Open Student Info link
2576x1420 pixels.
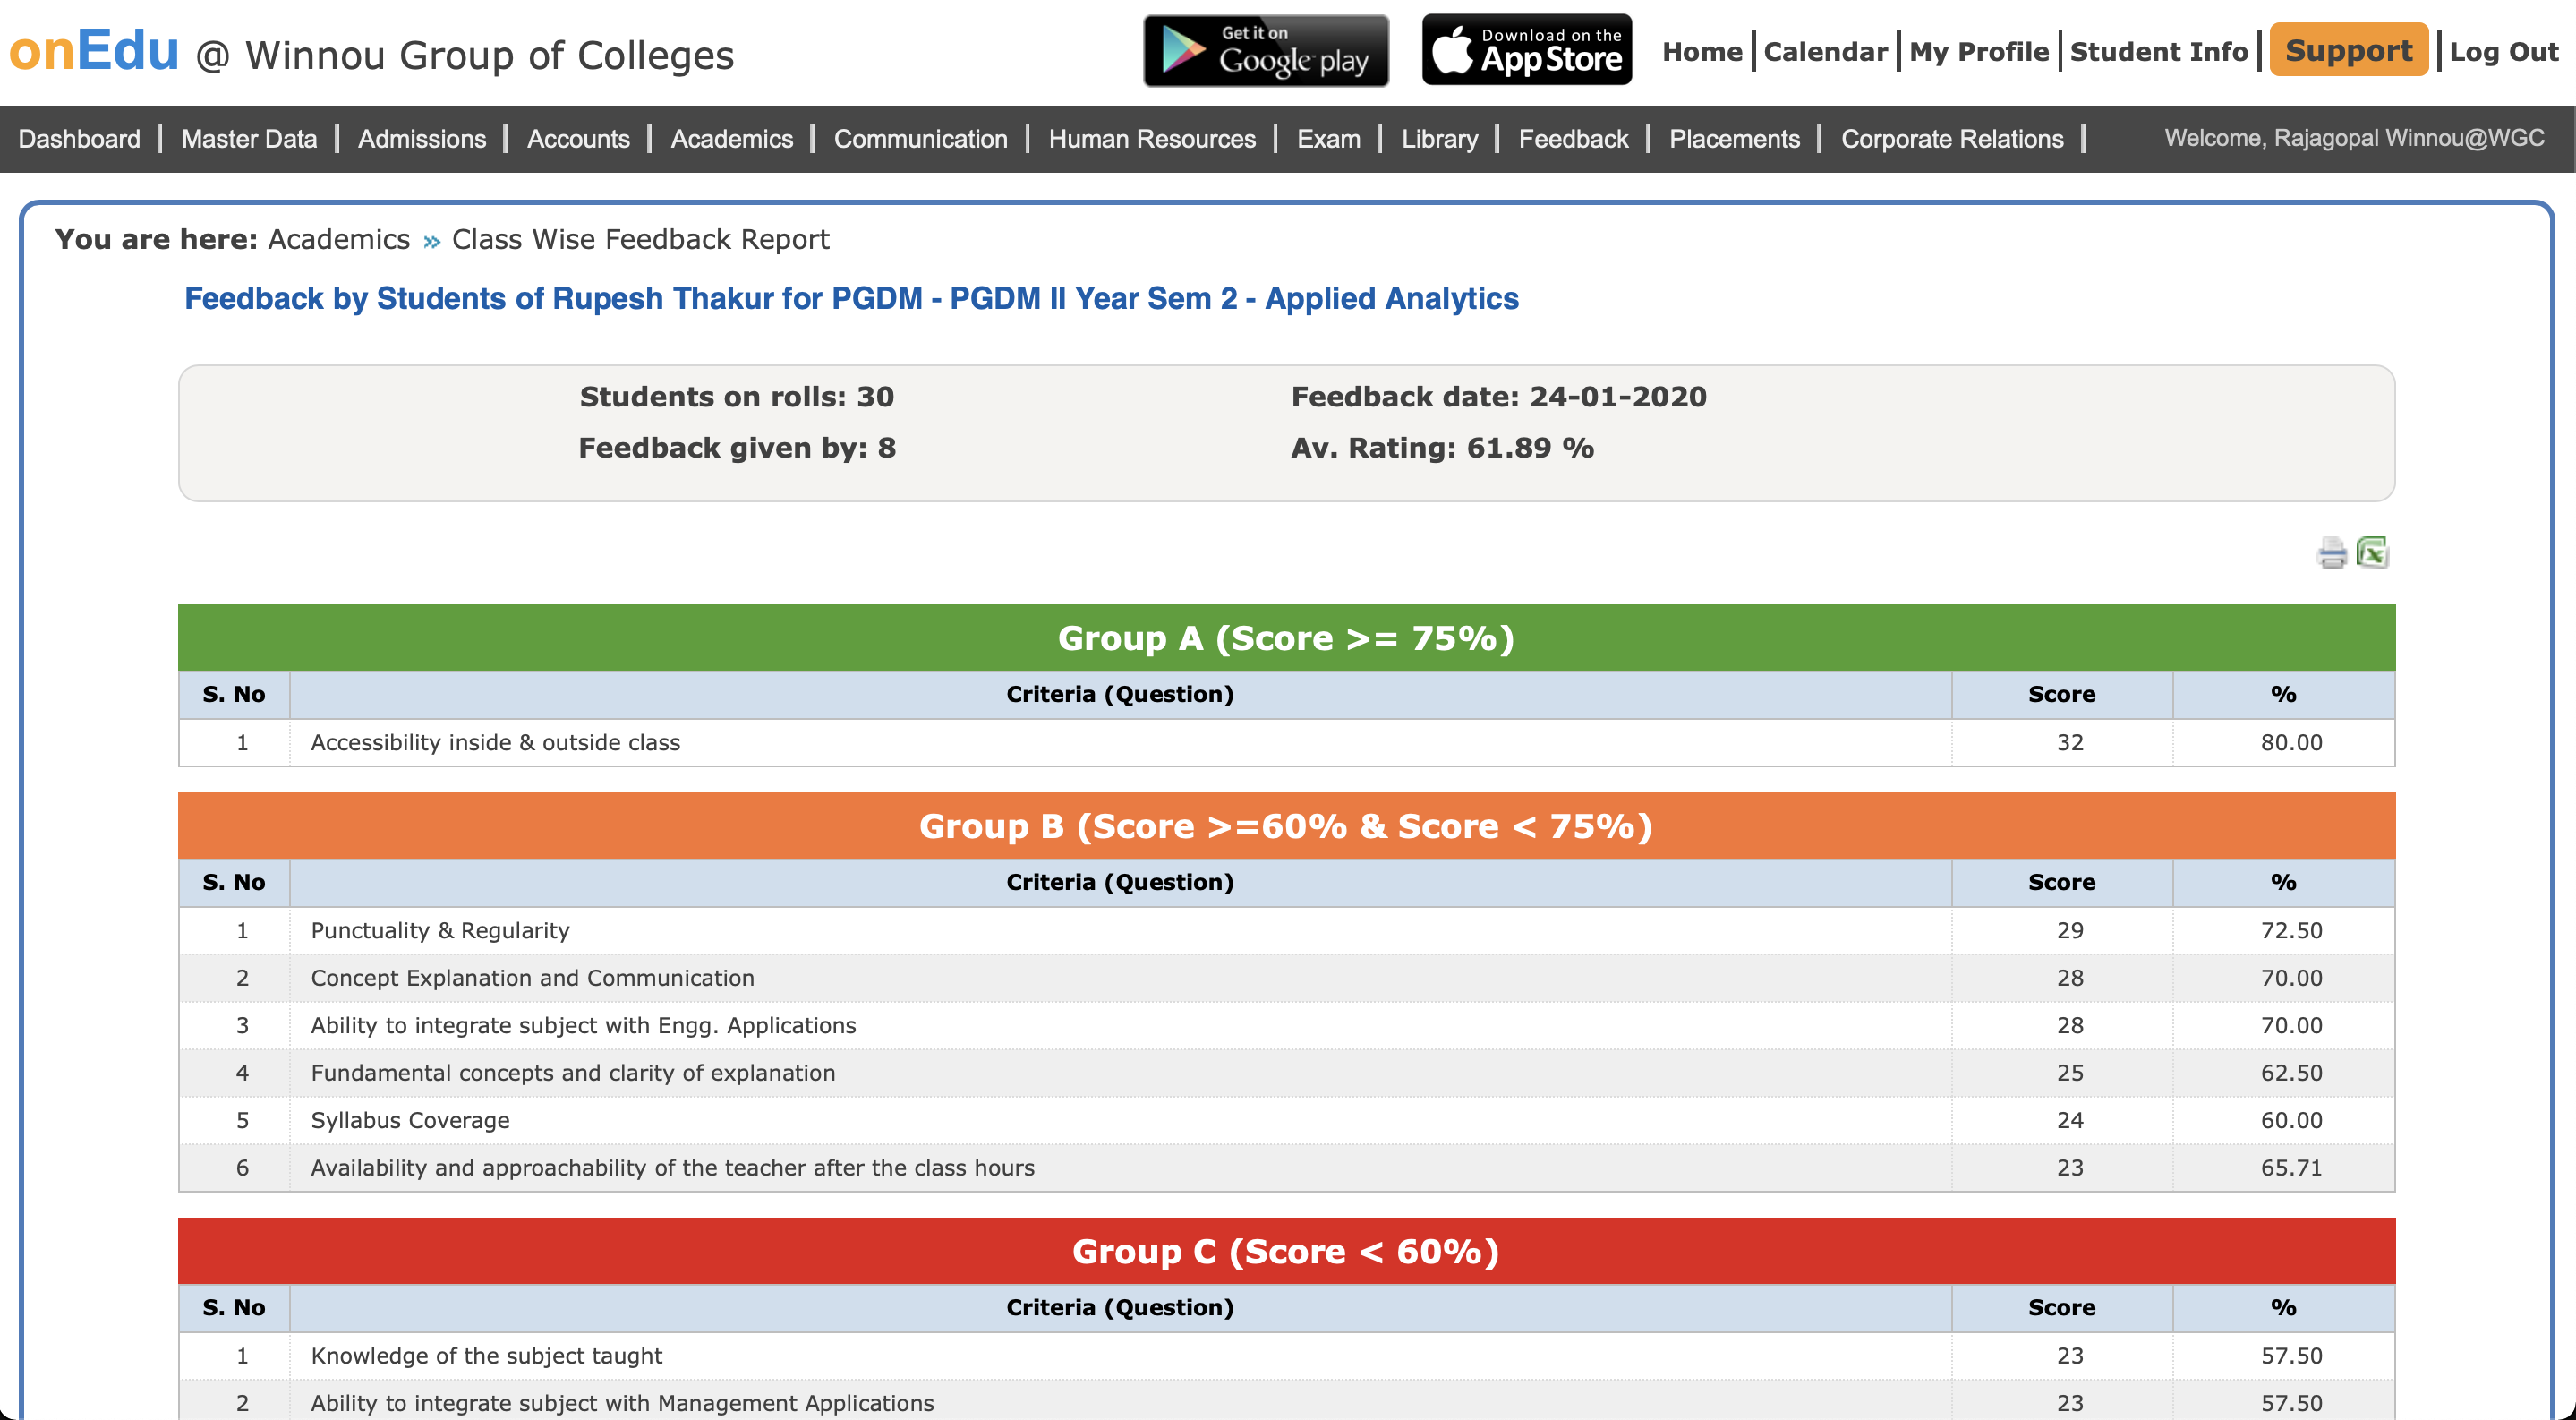click(x=2158, y=52)
